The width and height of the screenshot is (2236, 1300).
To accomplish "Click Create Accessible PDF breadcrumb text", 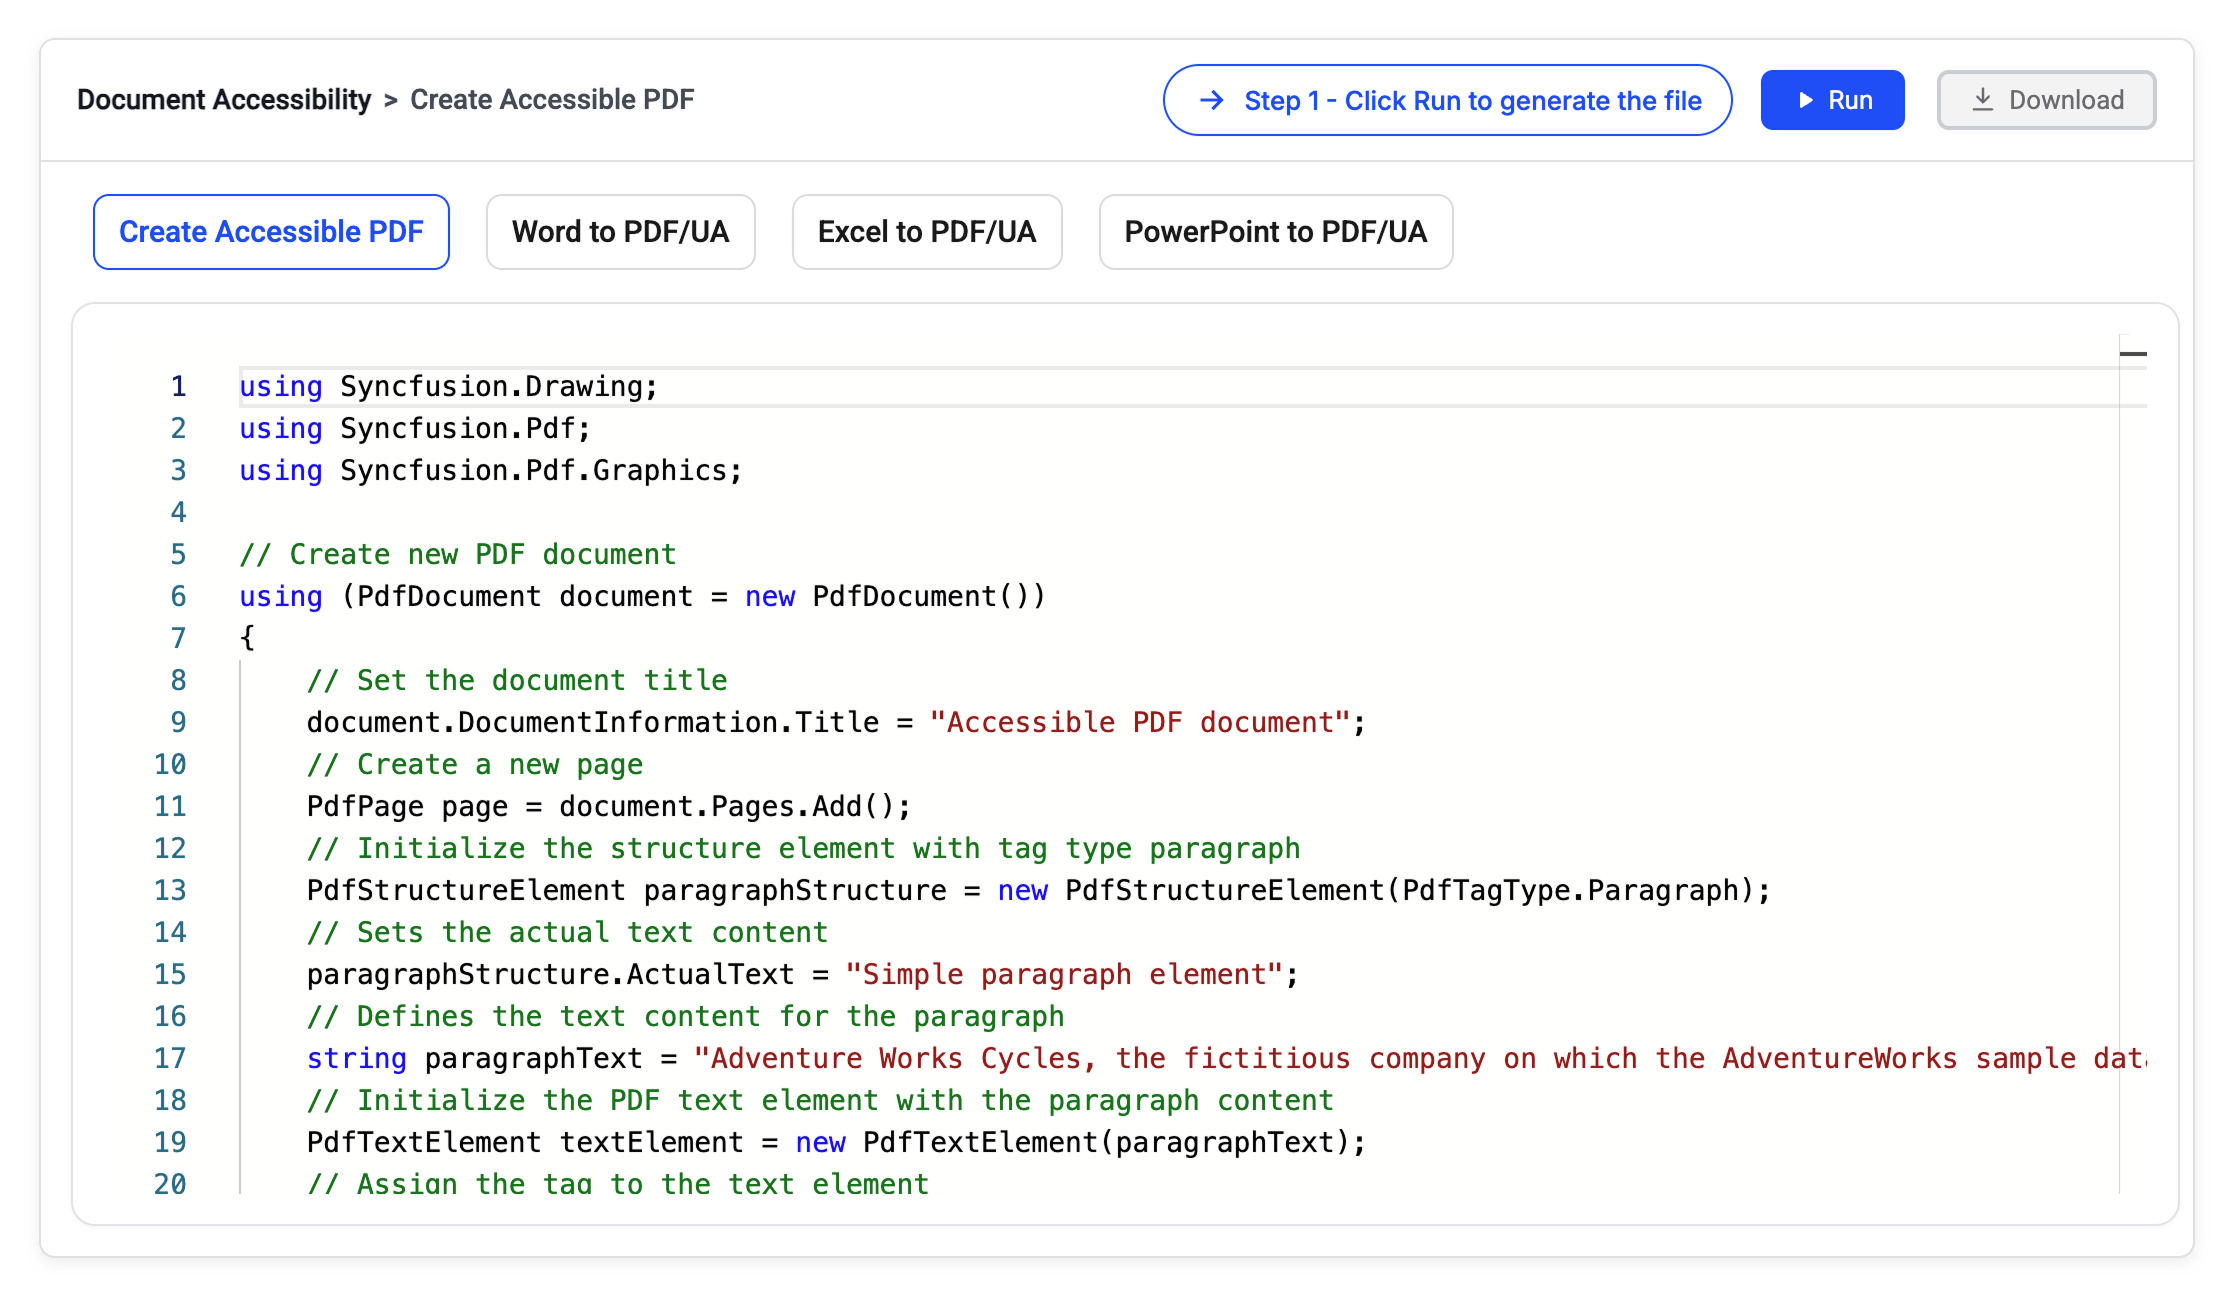I will click(552, 100).
